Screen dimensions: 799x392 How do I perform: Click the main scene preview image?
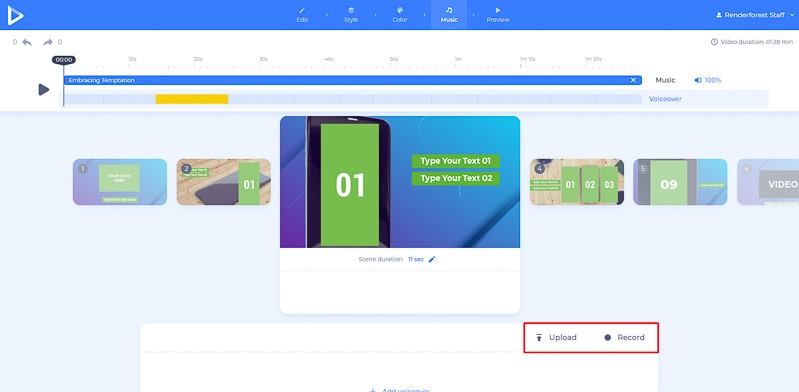point(400,182)
